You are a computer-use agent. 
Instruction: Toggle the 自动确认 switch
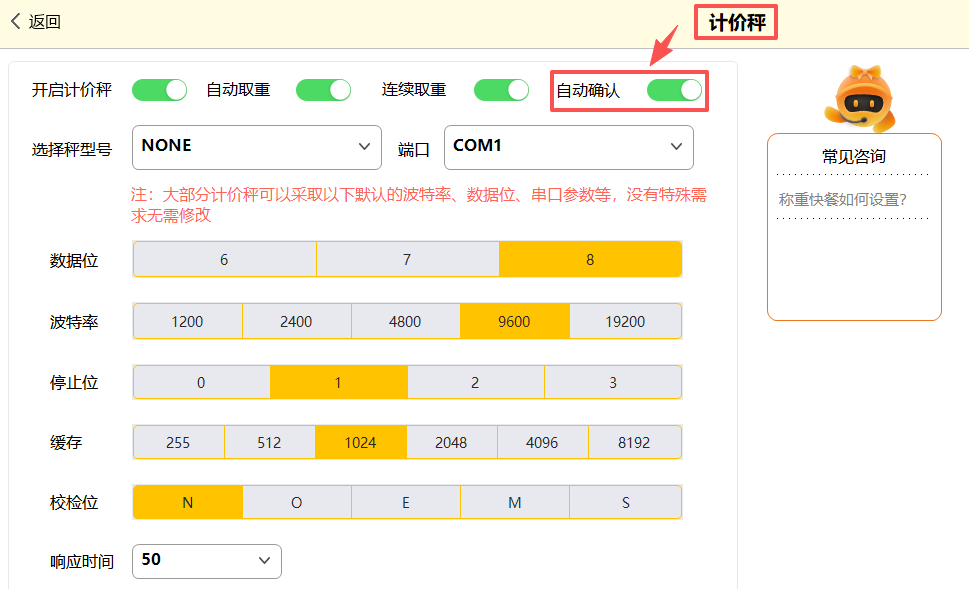coord(674,90)
